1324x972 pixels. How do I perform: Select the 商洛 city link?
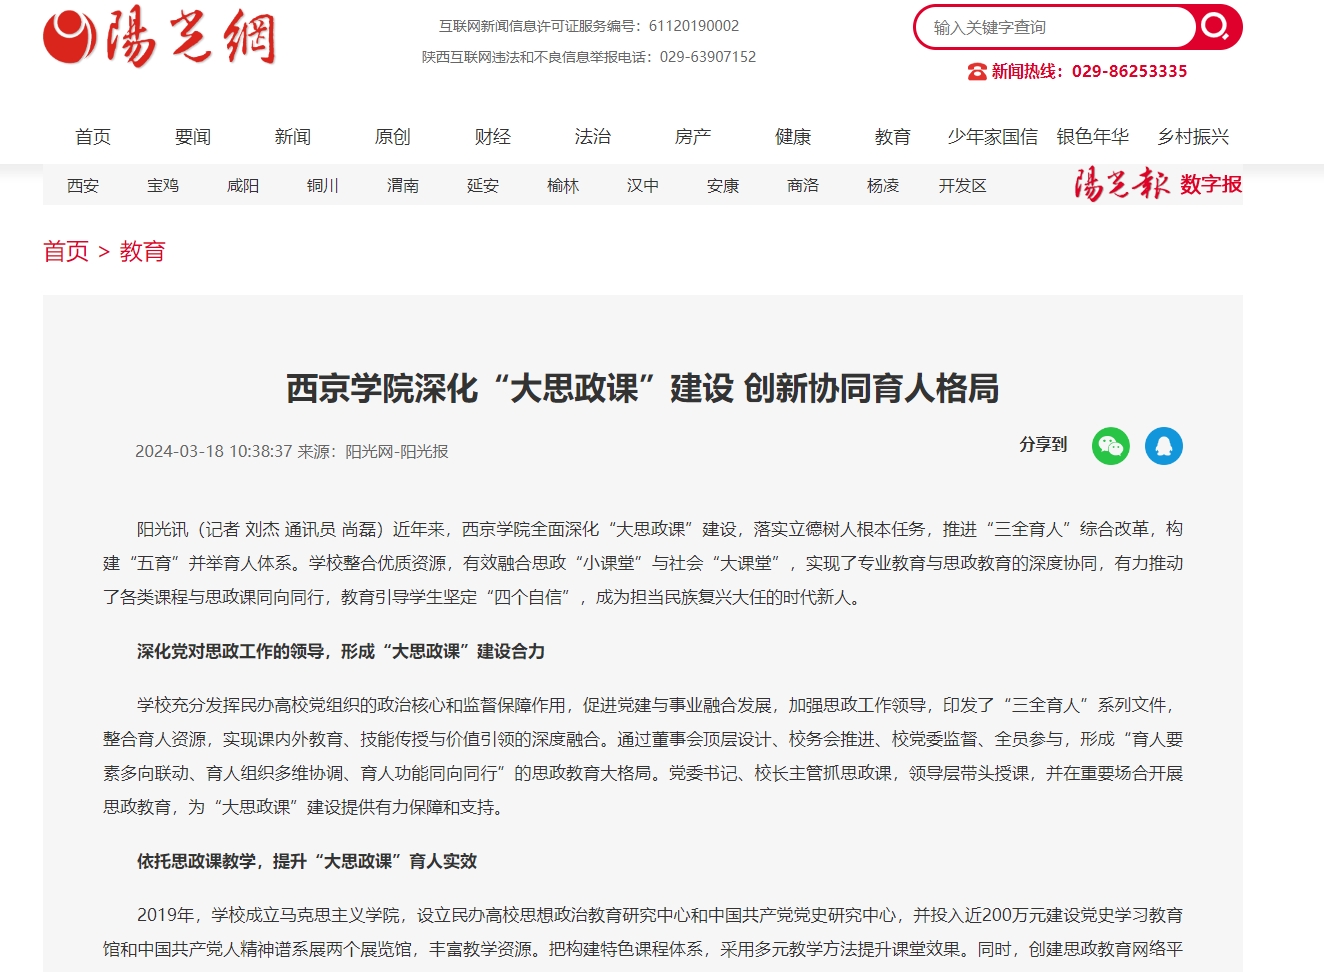803,186
